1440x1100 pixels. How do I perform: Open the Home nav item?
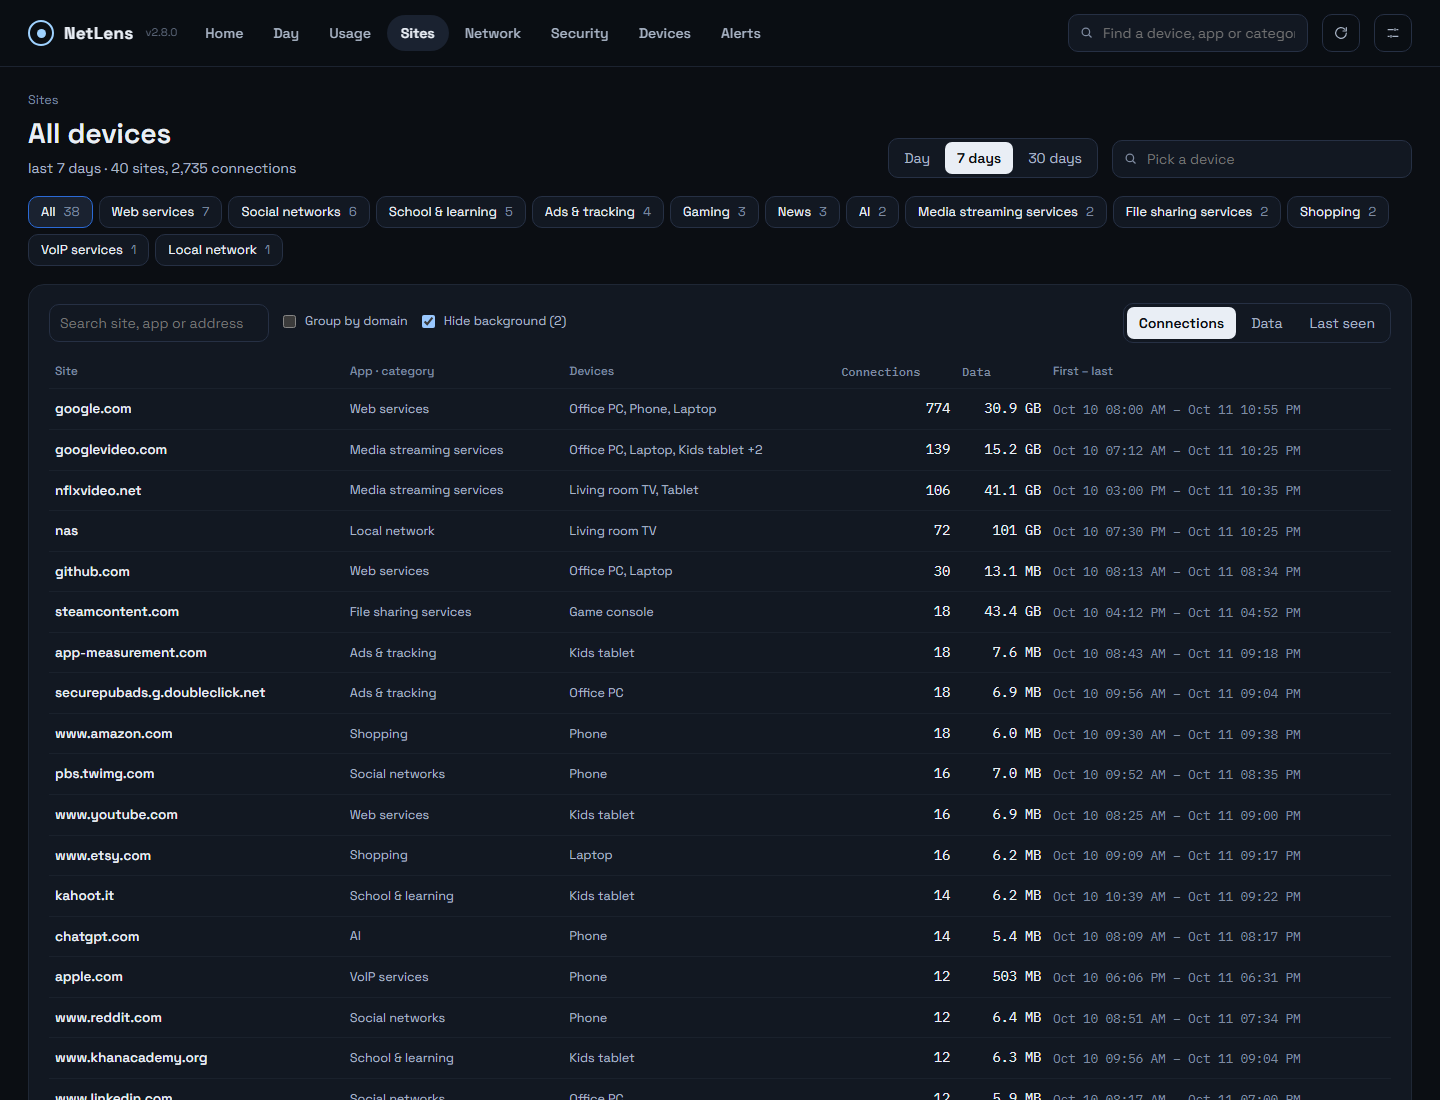pyautogui.click(x=224, y=33)
